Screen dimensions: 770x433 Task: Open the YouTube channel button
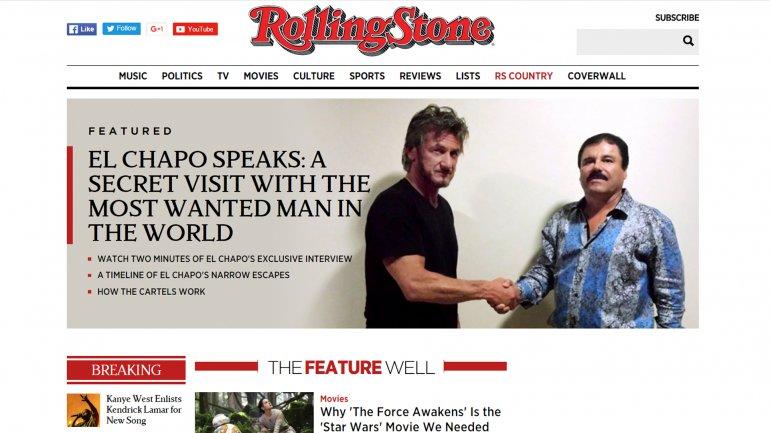195,29
